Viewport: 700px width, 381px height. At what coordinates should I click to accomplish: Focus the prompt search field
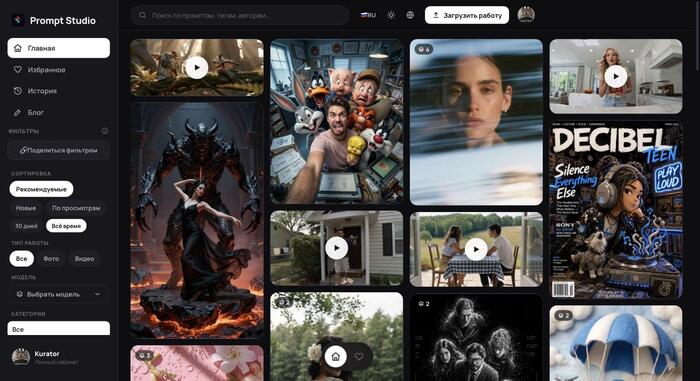click(240, 15)
